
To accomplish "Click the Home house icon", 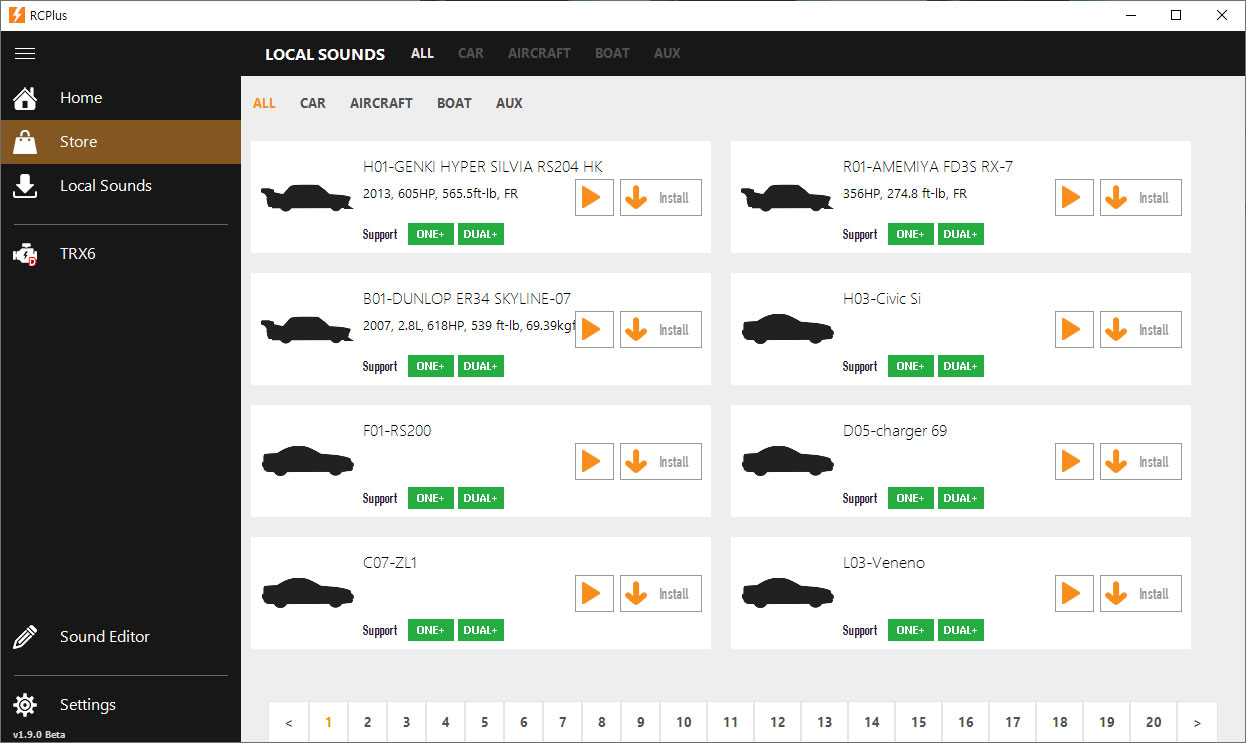I will (25, 98).
